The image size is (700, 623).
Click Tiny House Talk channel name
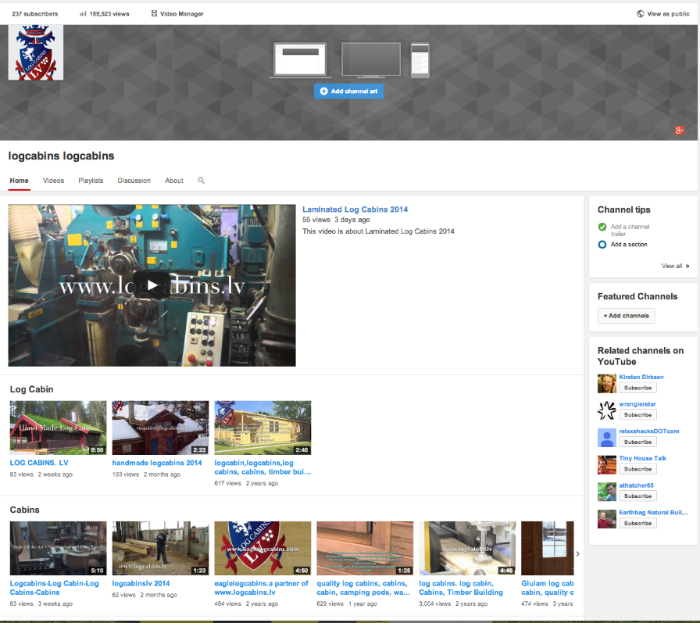click(642, 458)
